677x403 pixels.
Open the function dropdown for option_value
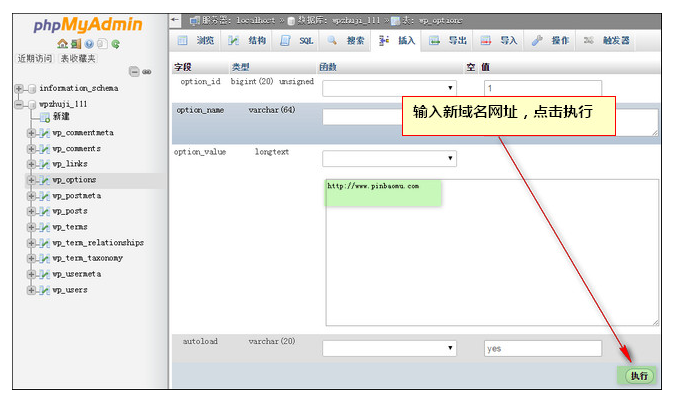point(389,158)
